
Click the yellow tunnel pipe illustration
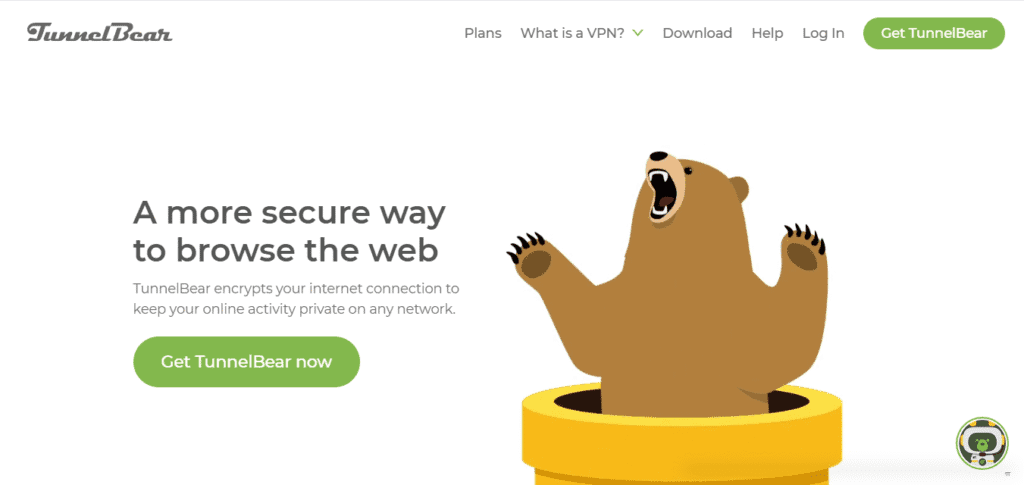coord(682,434)
